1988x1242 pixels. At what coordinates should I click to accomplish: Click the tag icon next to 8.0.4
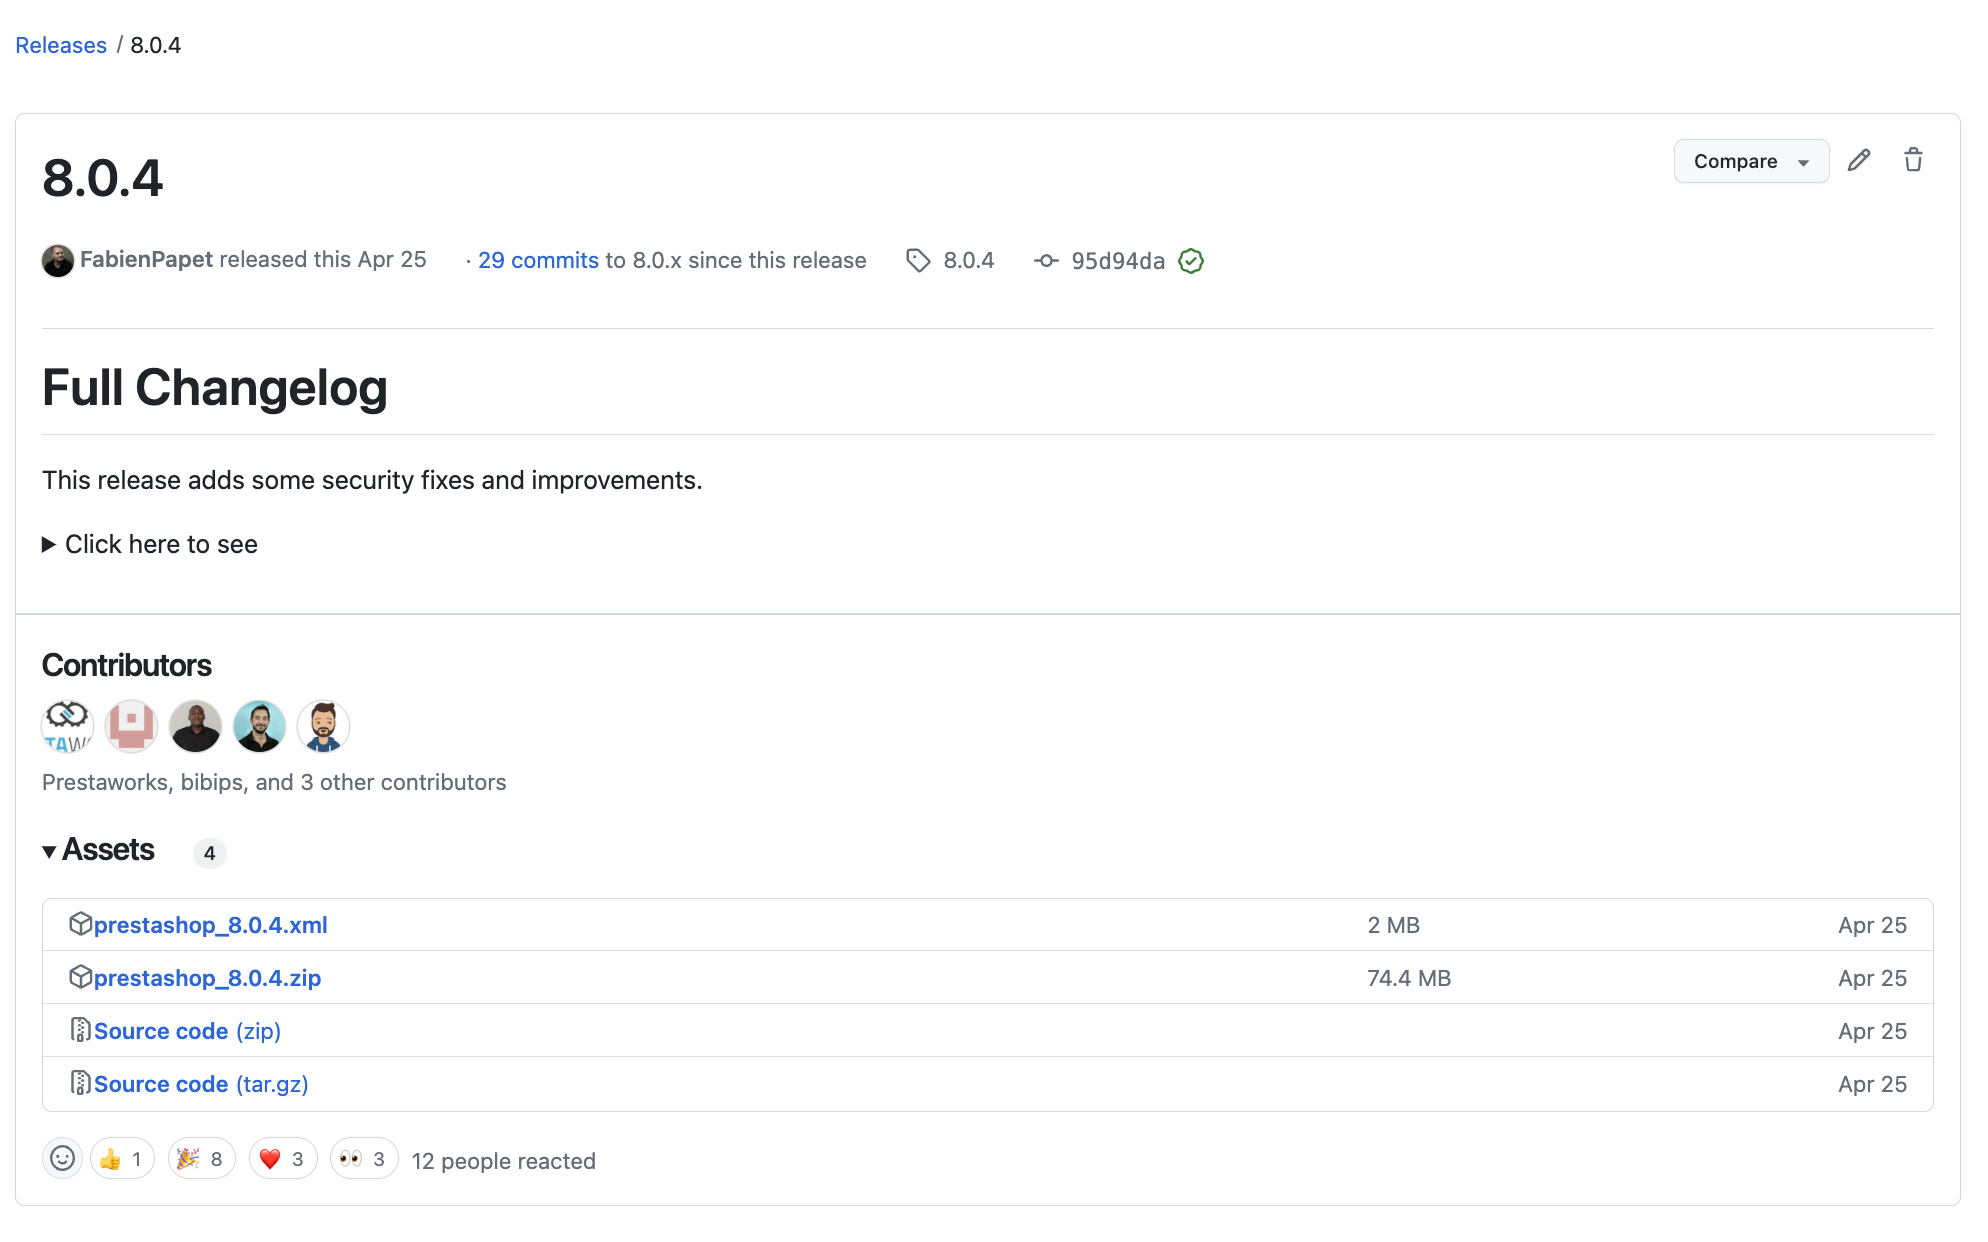(917, 261)
